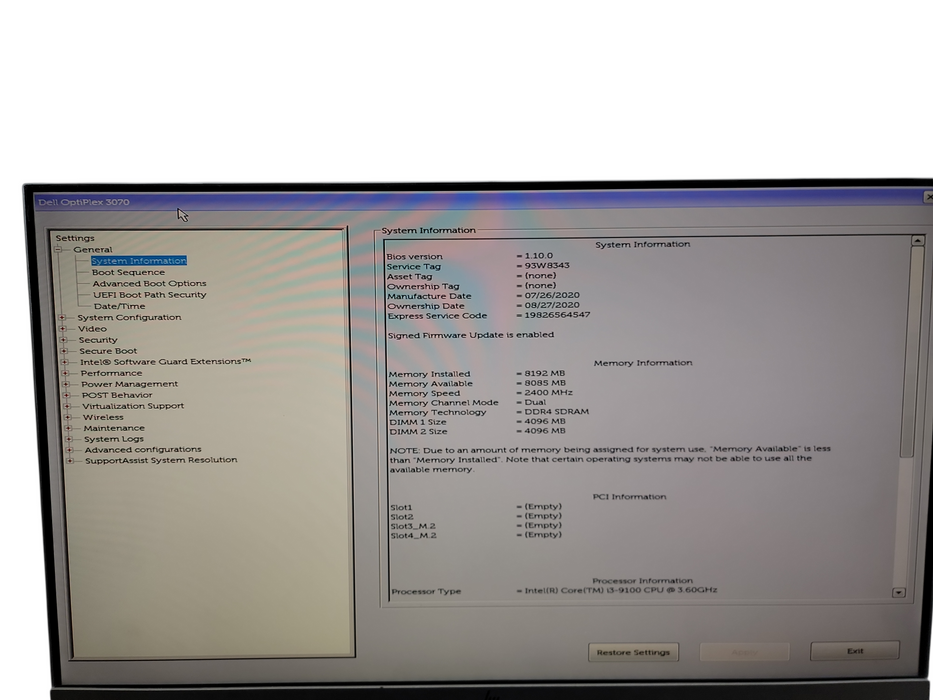Click the Memory Channel Mode Dual value

click(535, 402)
